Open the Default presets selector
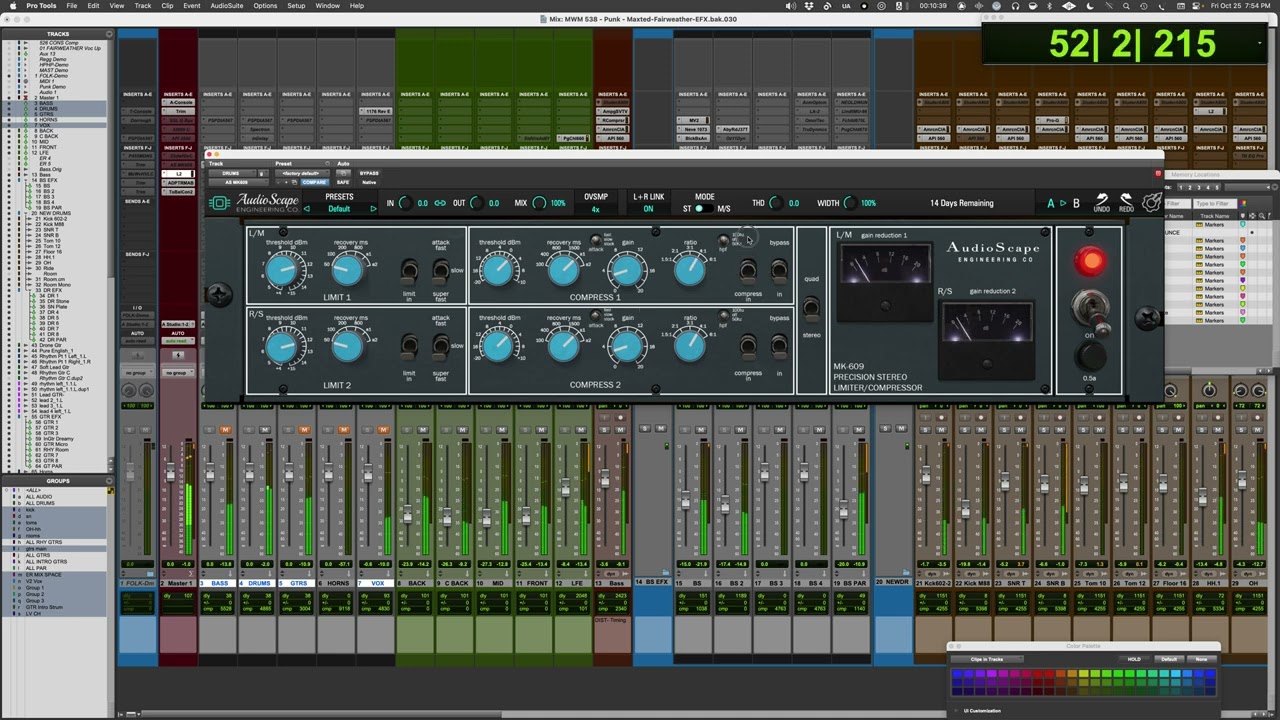1280x720 pixels. coord(340,209)
